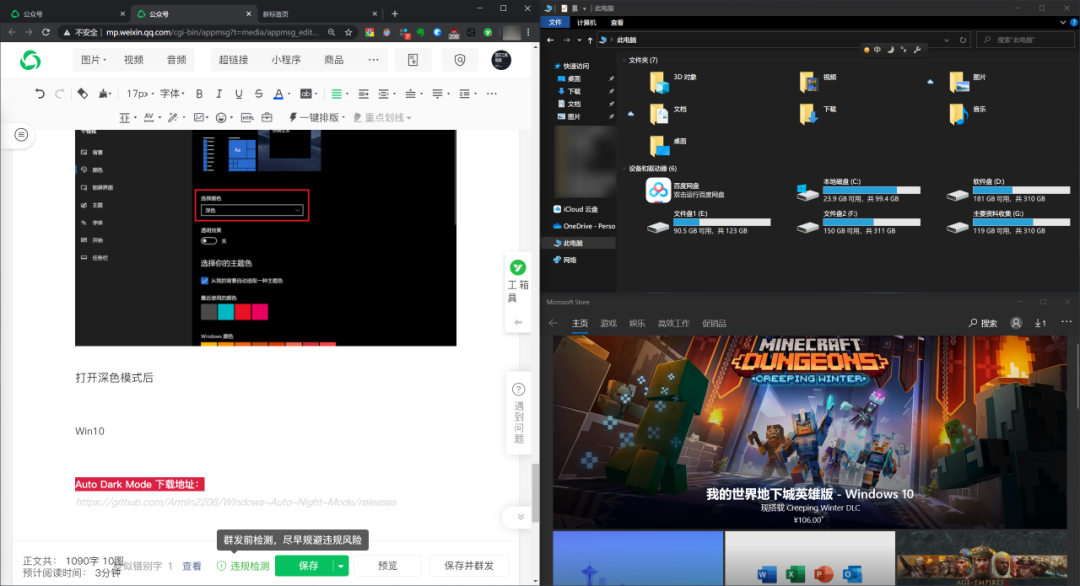Click the eraser clear-format icon
This screenshot has height=586, width=1080.
coord(83,94)
